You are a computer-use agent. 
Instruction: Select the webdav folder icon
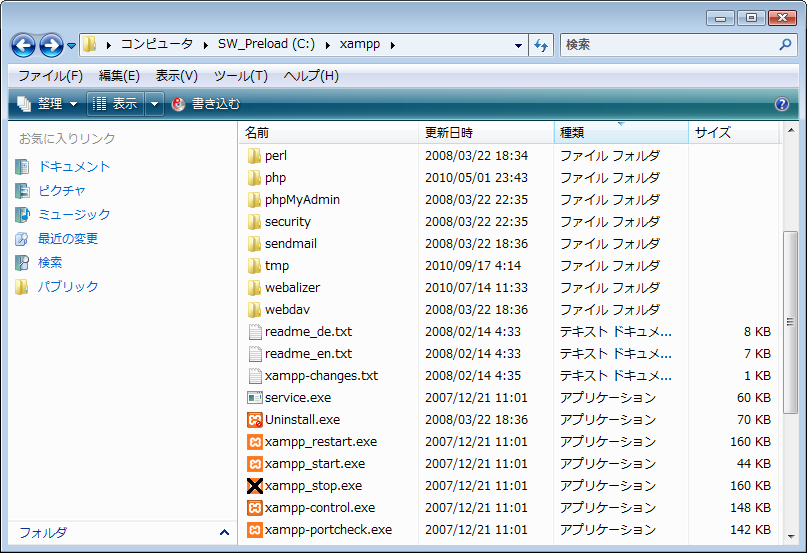[254, 310]
